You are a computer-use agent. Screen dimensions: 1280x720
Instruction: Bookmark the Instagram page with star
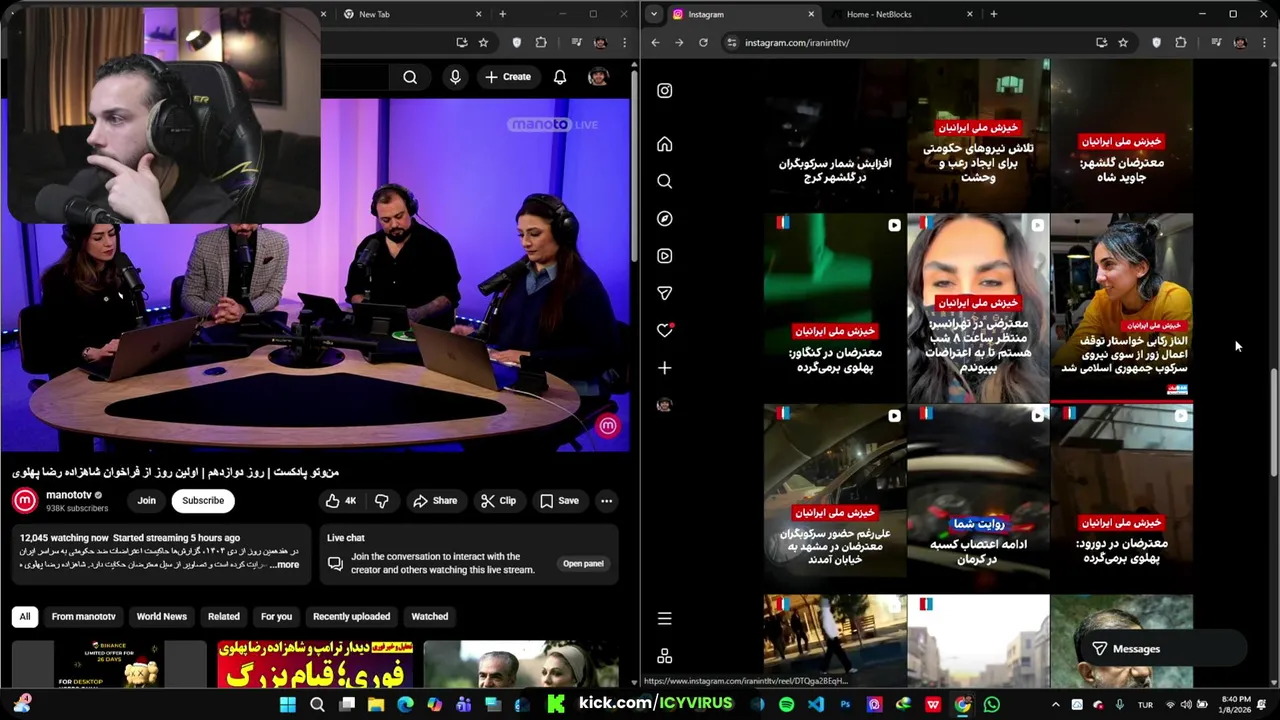point(1123,43)
